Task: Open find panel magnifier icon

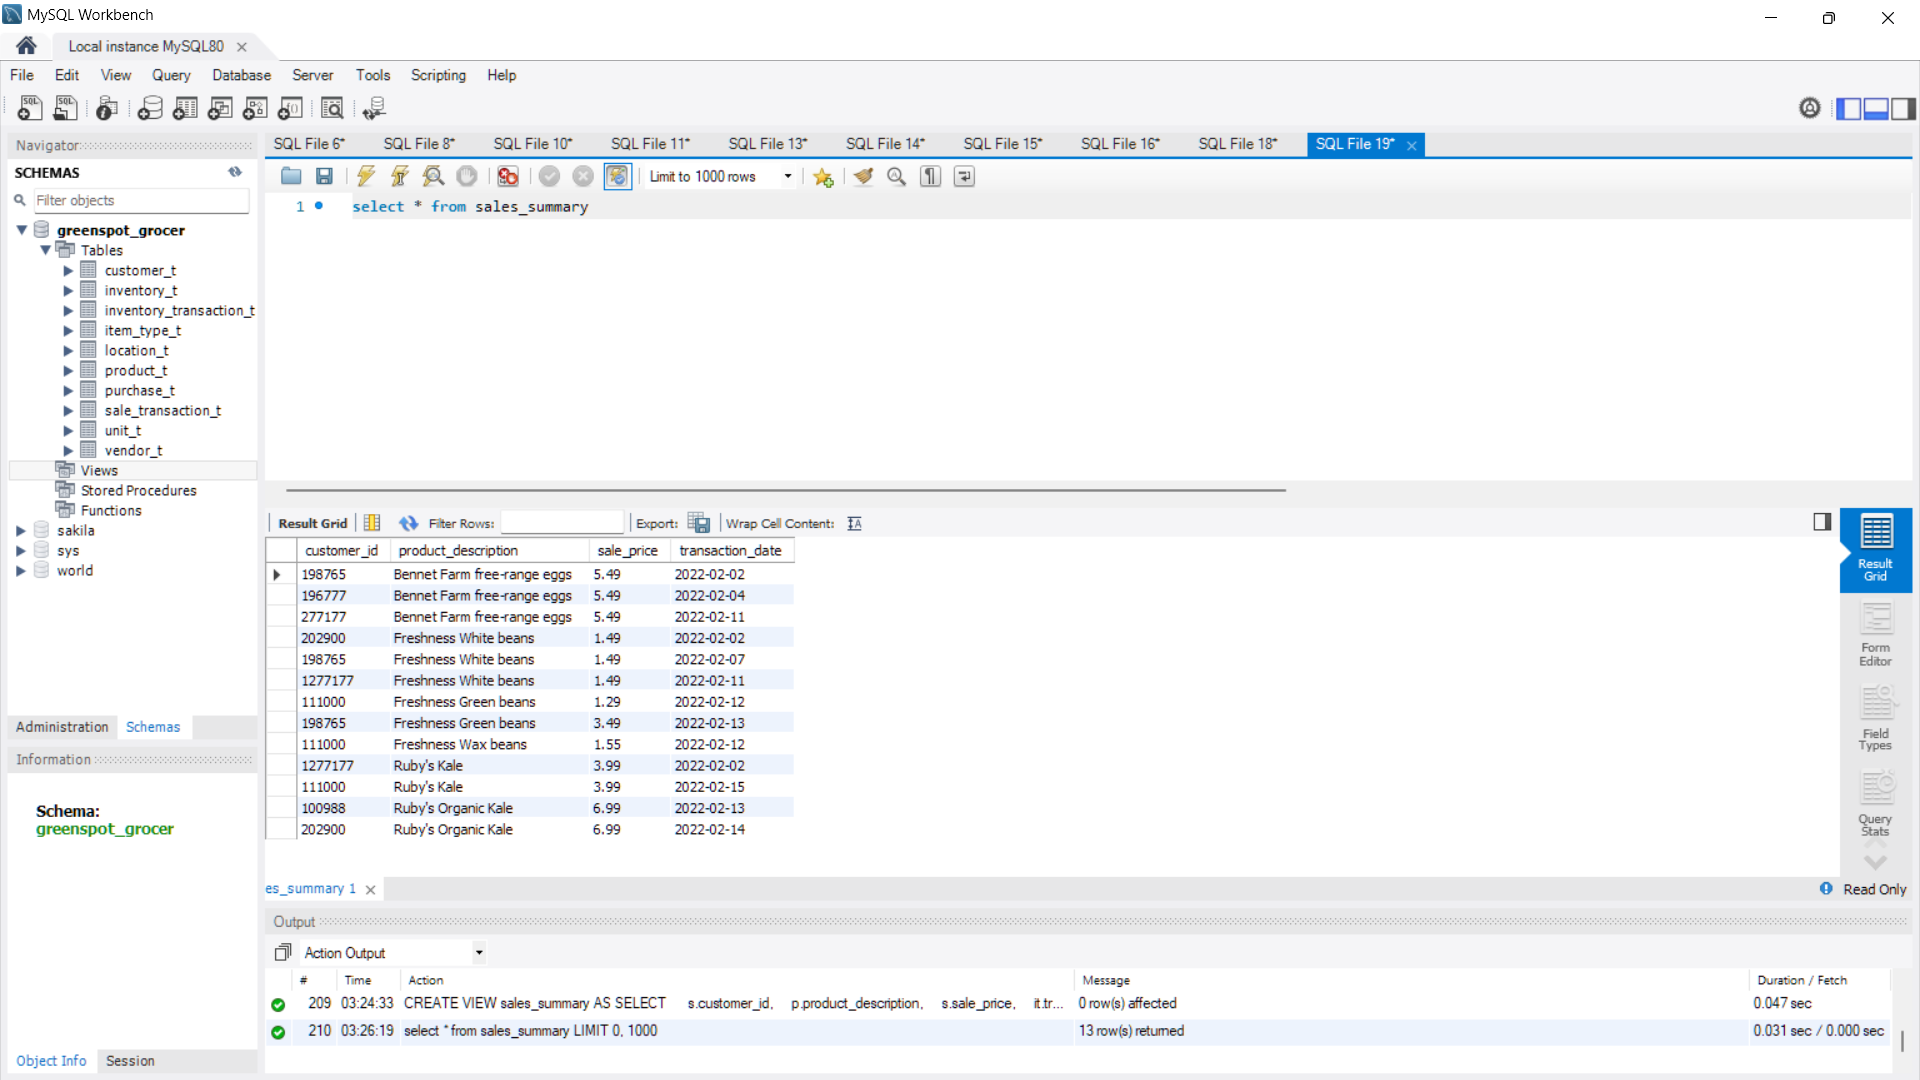Action: click(897, 176)
